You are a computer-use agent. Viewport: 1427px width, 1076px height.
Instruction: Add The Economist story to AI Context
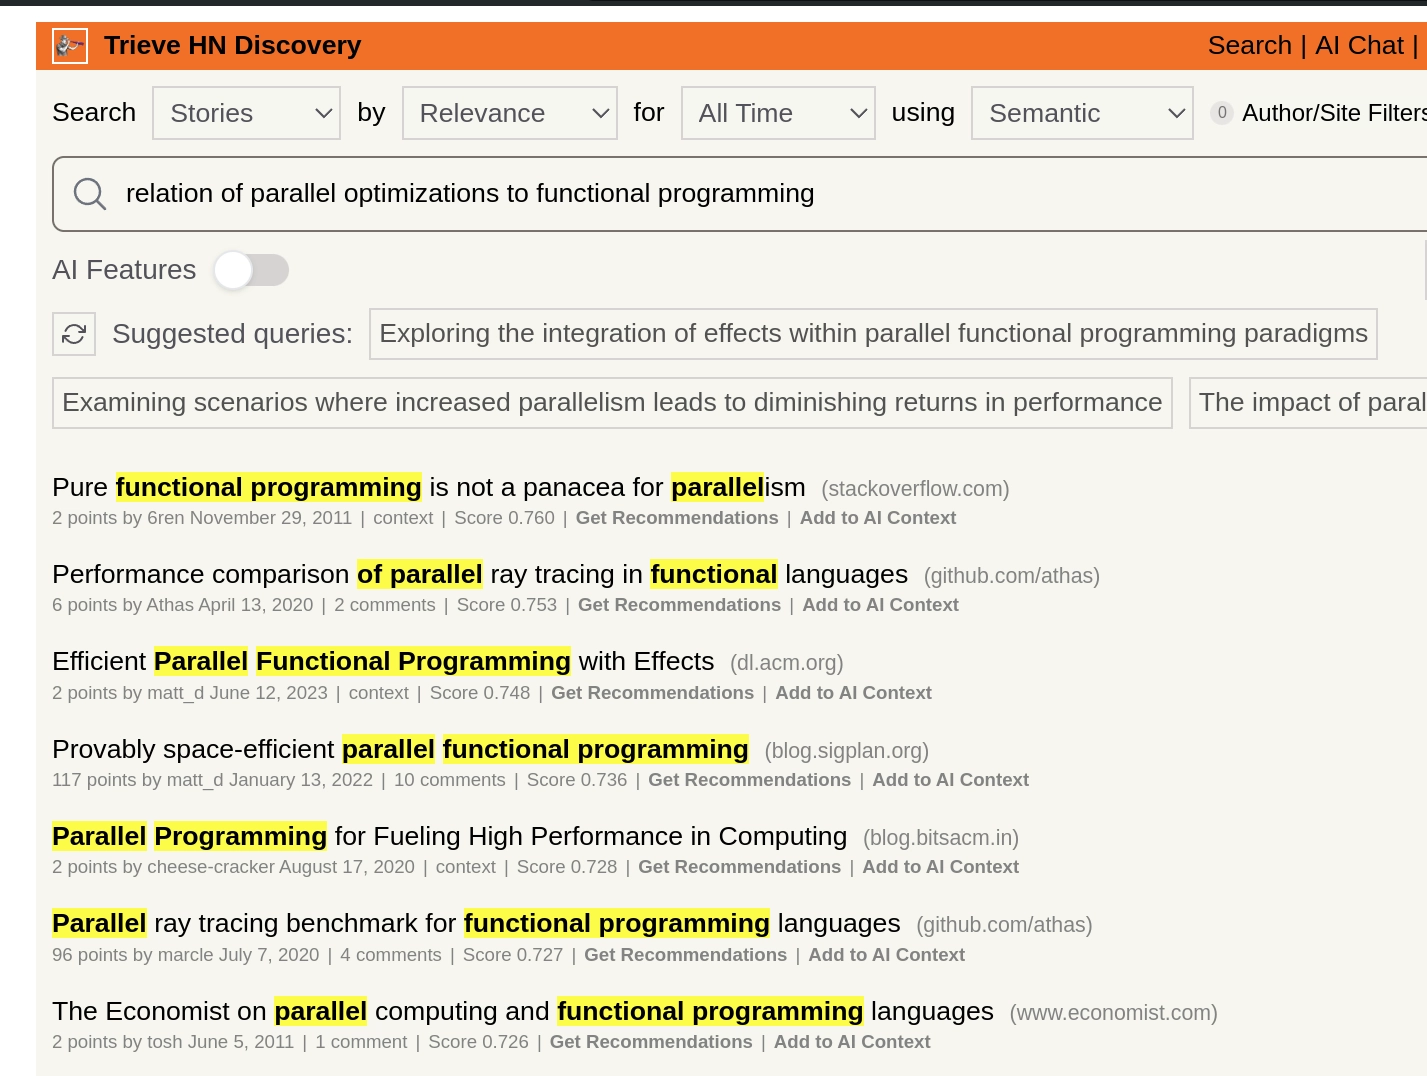852,1042
